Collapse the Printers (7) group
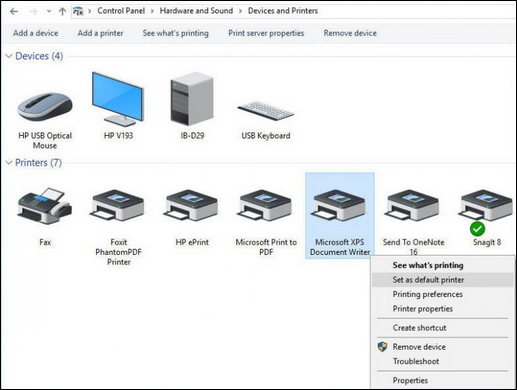Image resolution: width=517 pixels, height=390 pixels. click(9, 163)
